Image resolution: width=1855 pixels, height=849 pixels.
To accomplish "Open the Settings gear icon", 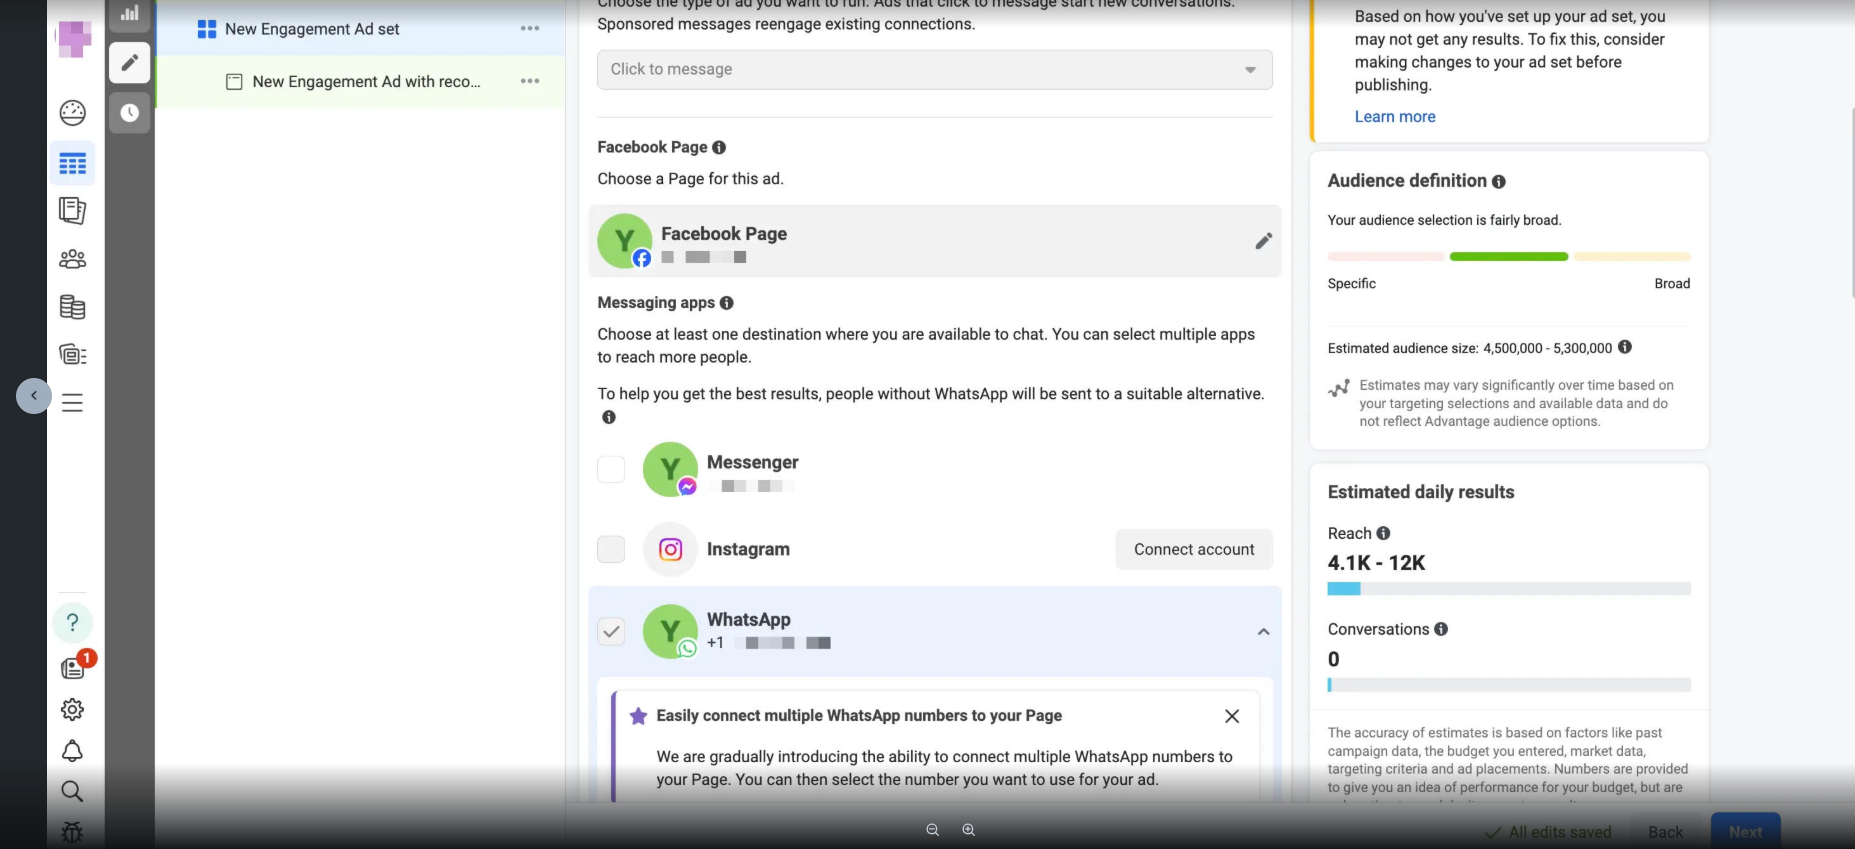I will pos(72,710).
